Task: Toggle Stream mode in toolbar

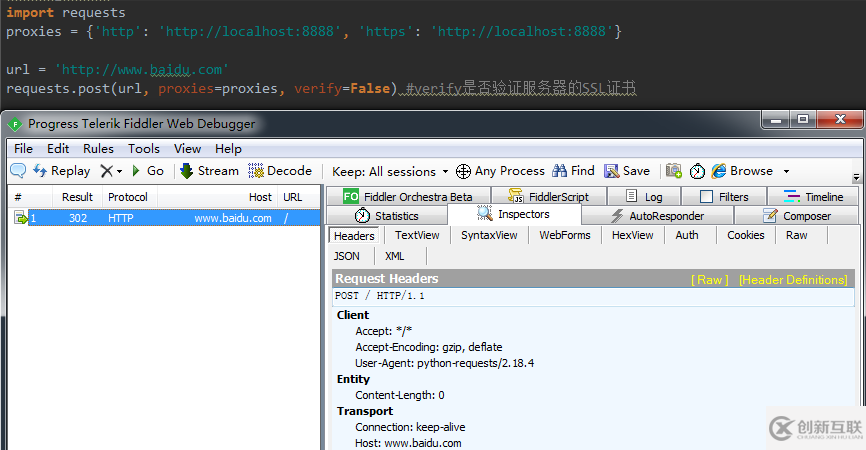Action: 209,171
